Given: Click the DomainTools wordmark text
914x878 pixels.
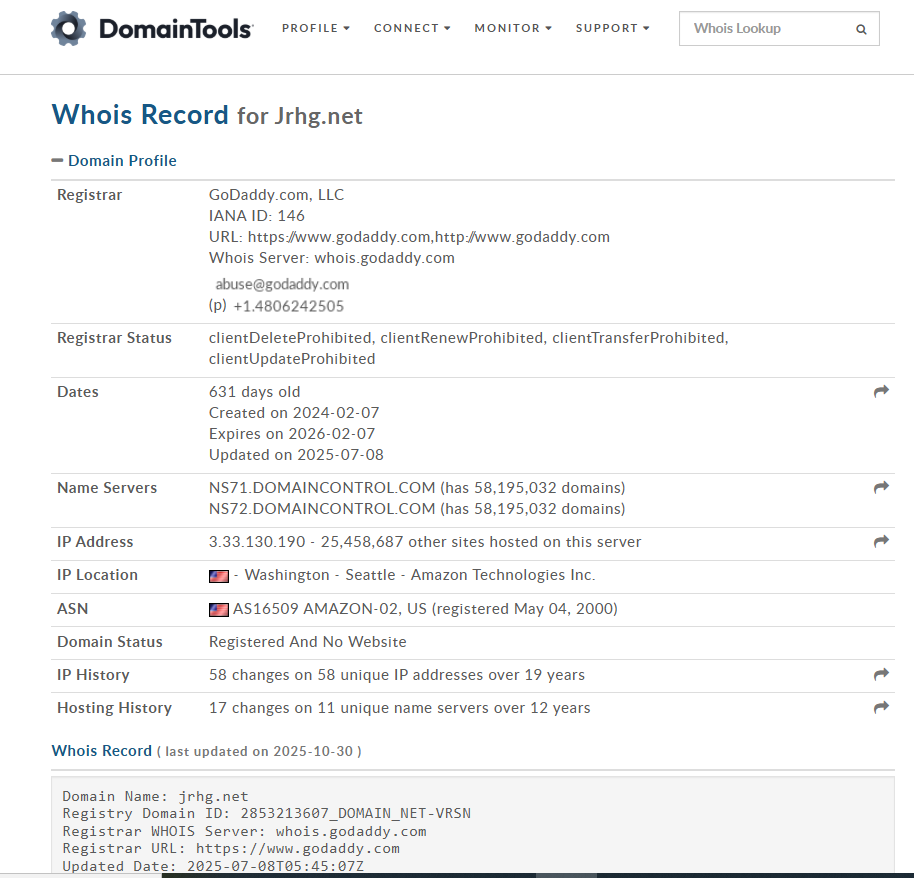Looking at the screenshot, I should click(176, 29).
